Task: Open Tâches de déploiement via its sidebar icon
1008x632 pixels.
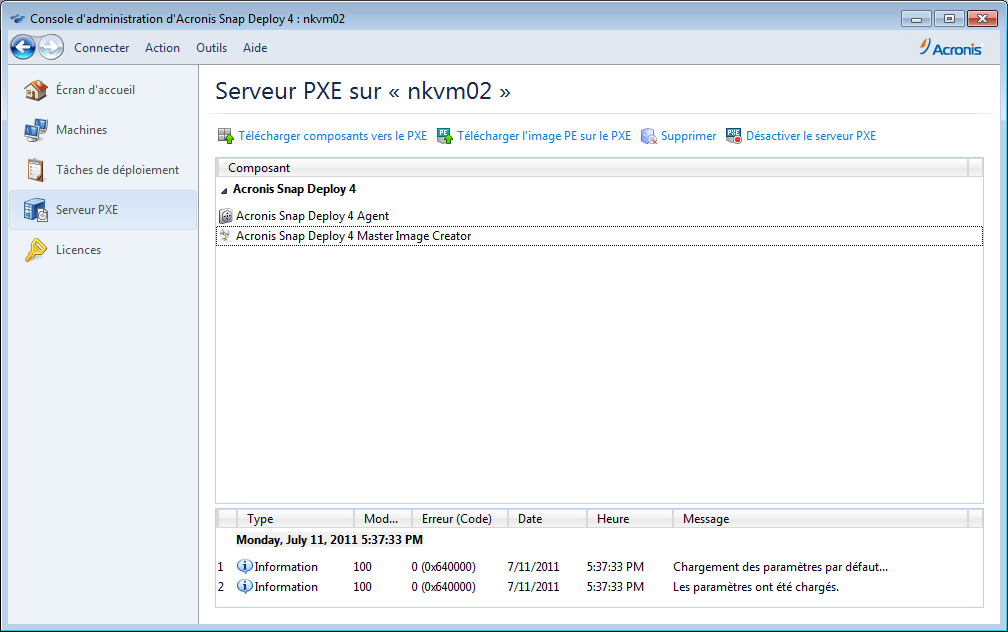Action: click(36, 169)
